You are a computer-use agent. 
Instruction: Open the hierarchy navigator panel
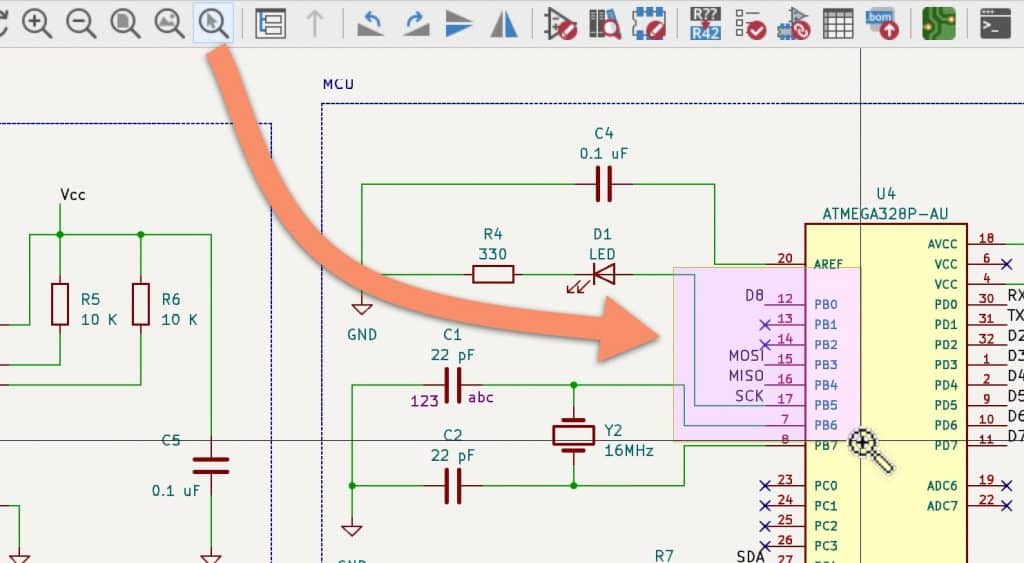270,24
